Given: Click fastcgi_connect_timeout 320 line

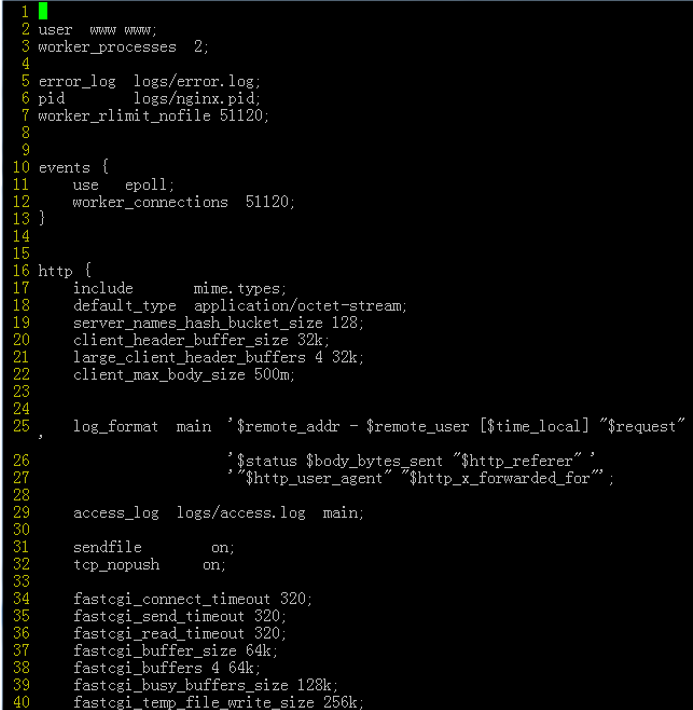Looking at the screenshot, I should [x=192, y=599].
